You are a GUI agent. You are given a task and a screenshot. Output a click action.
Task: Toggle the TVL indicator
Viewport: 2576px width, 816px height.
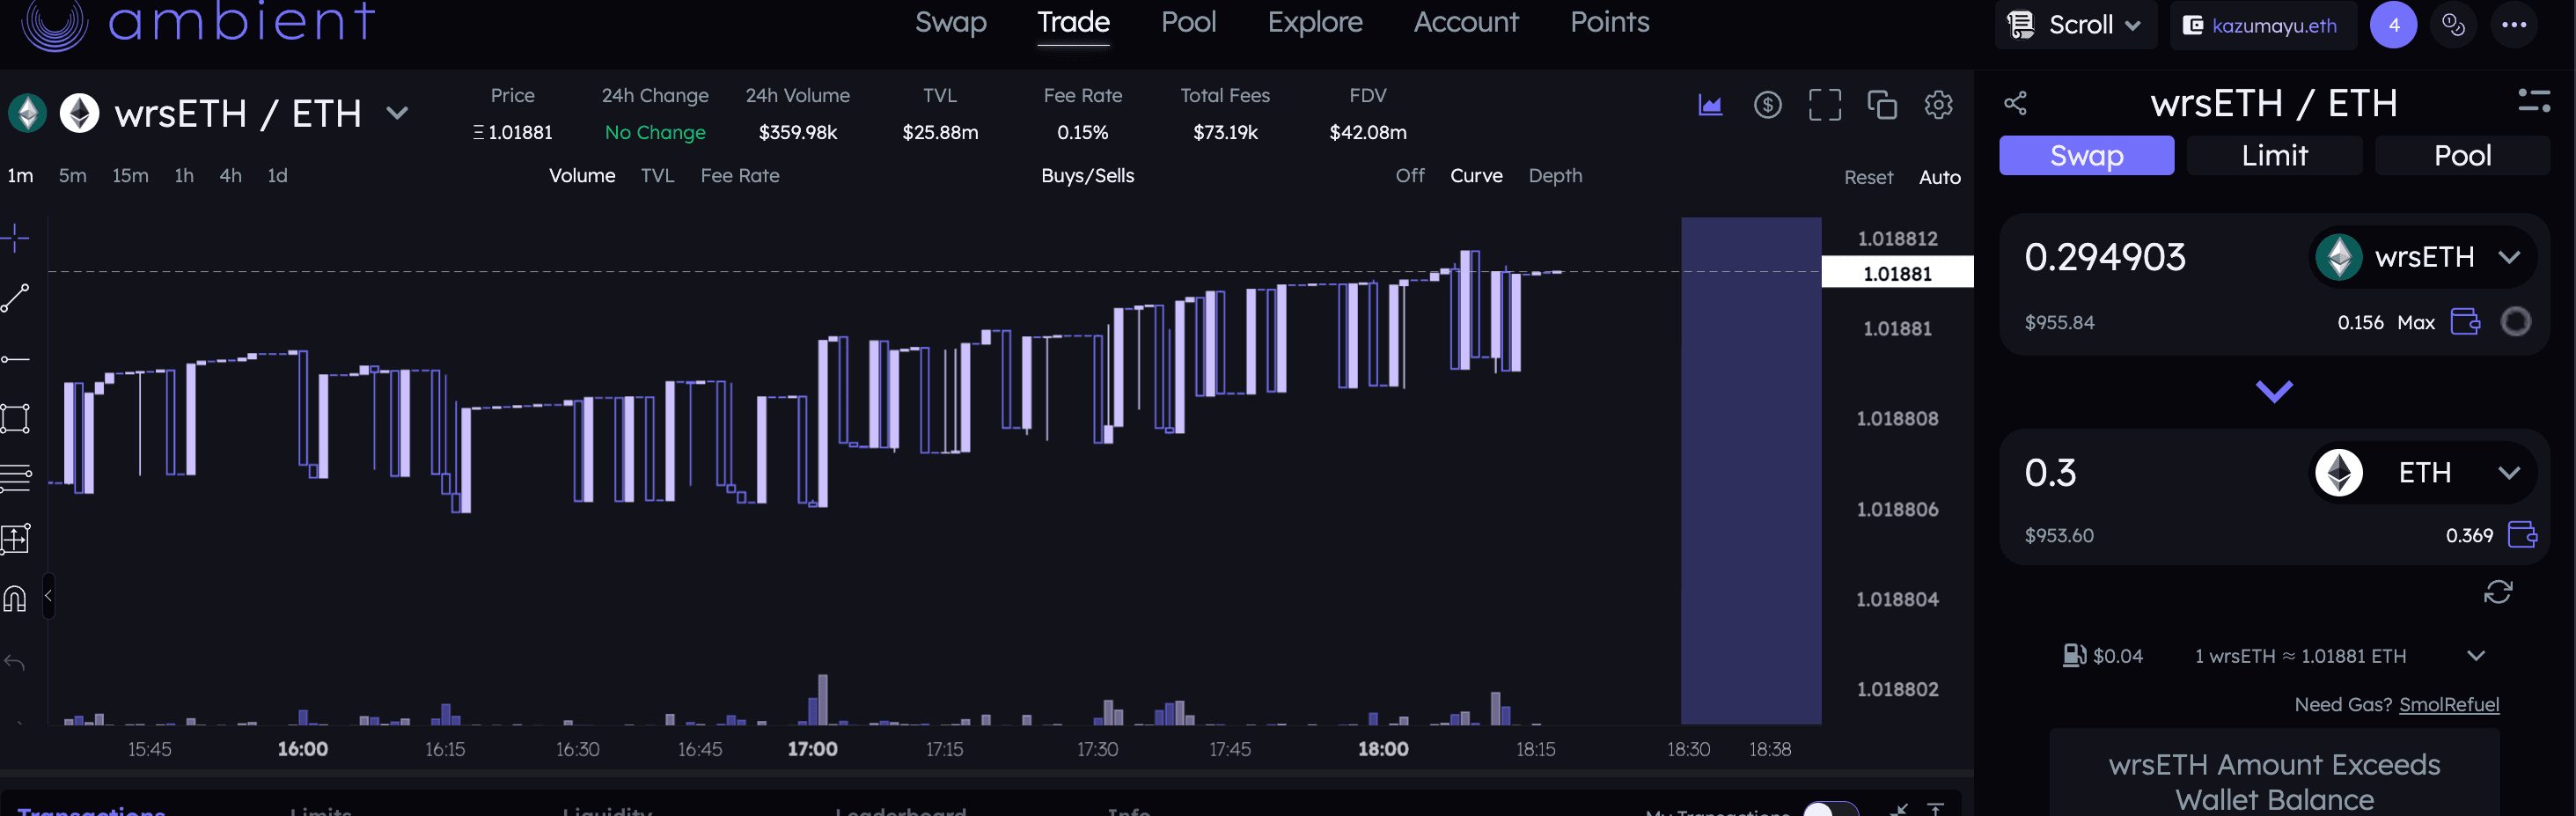point(657,175)
